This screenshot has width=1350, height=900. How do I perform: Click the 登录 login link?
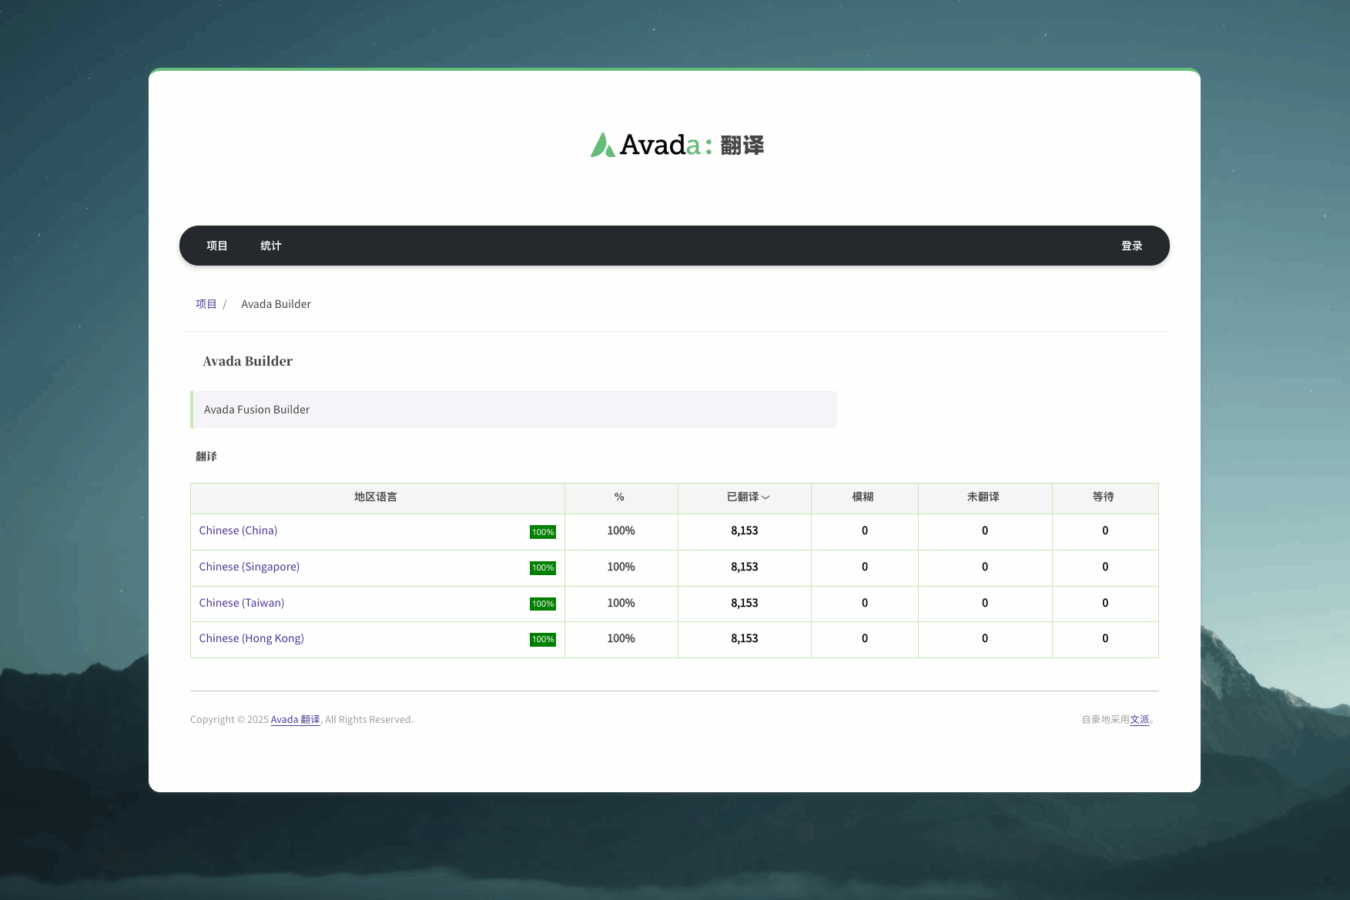[x=1131, y=246]
